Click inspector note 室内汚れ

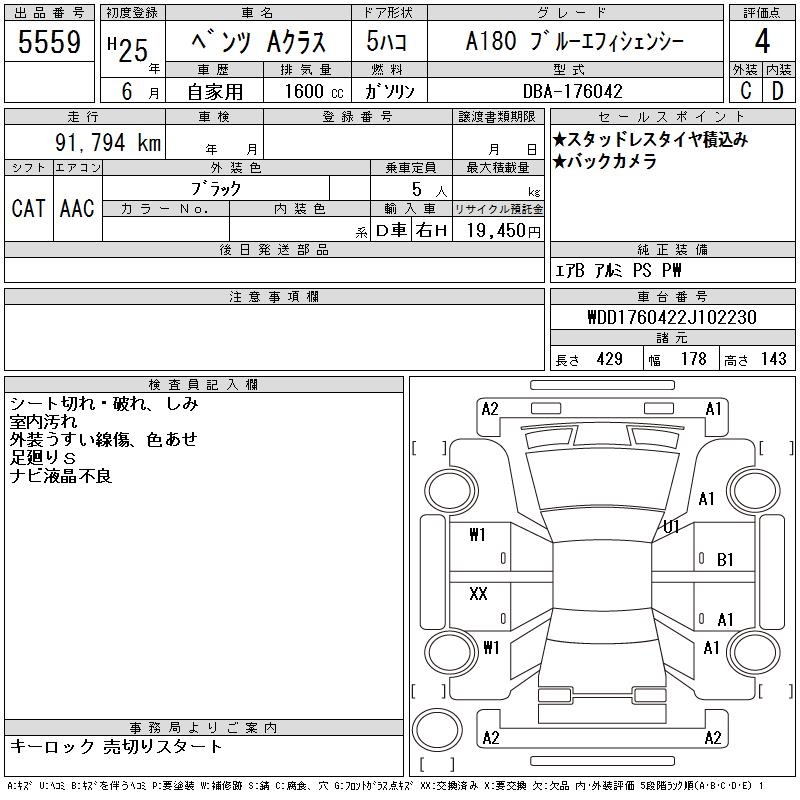pyautogui.click(x=43, y=422)
